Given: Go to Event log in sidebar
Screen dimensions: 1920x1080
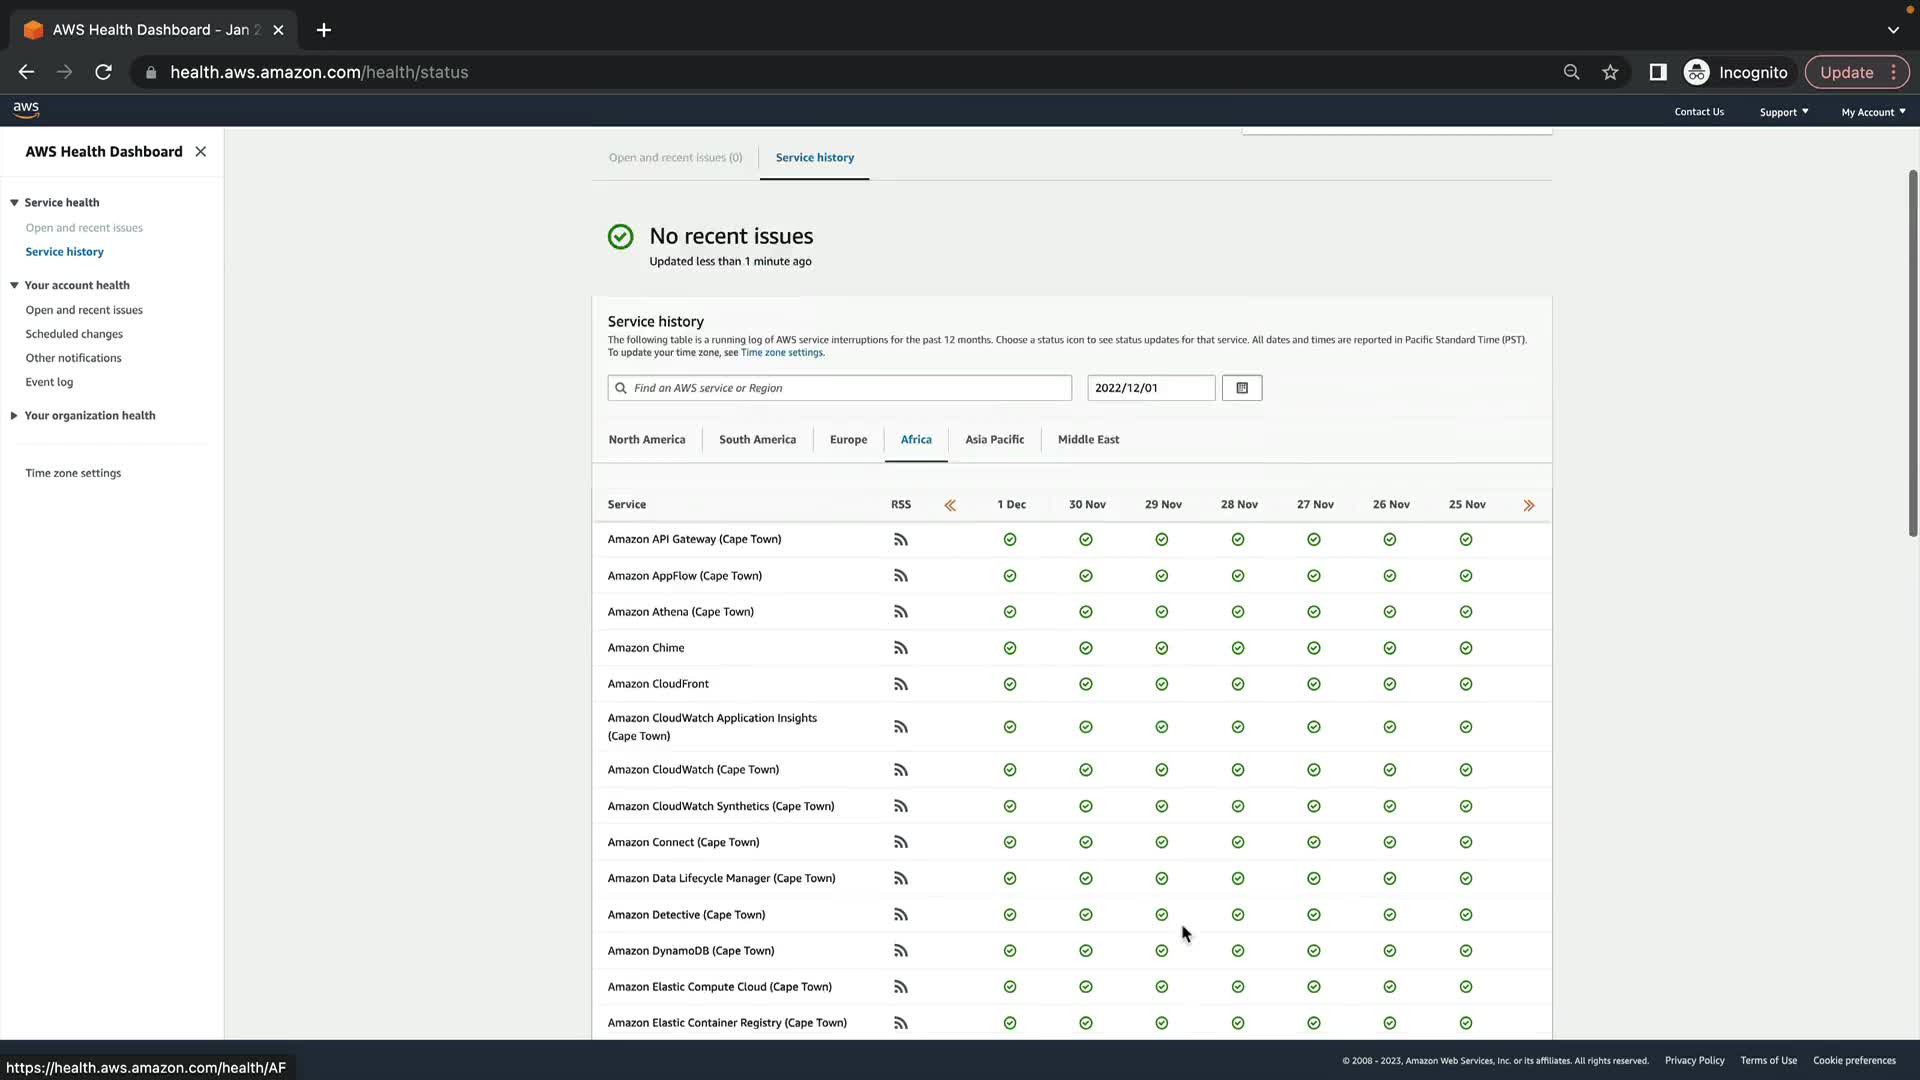Looking at the screenshot, I should 49,382.
